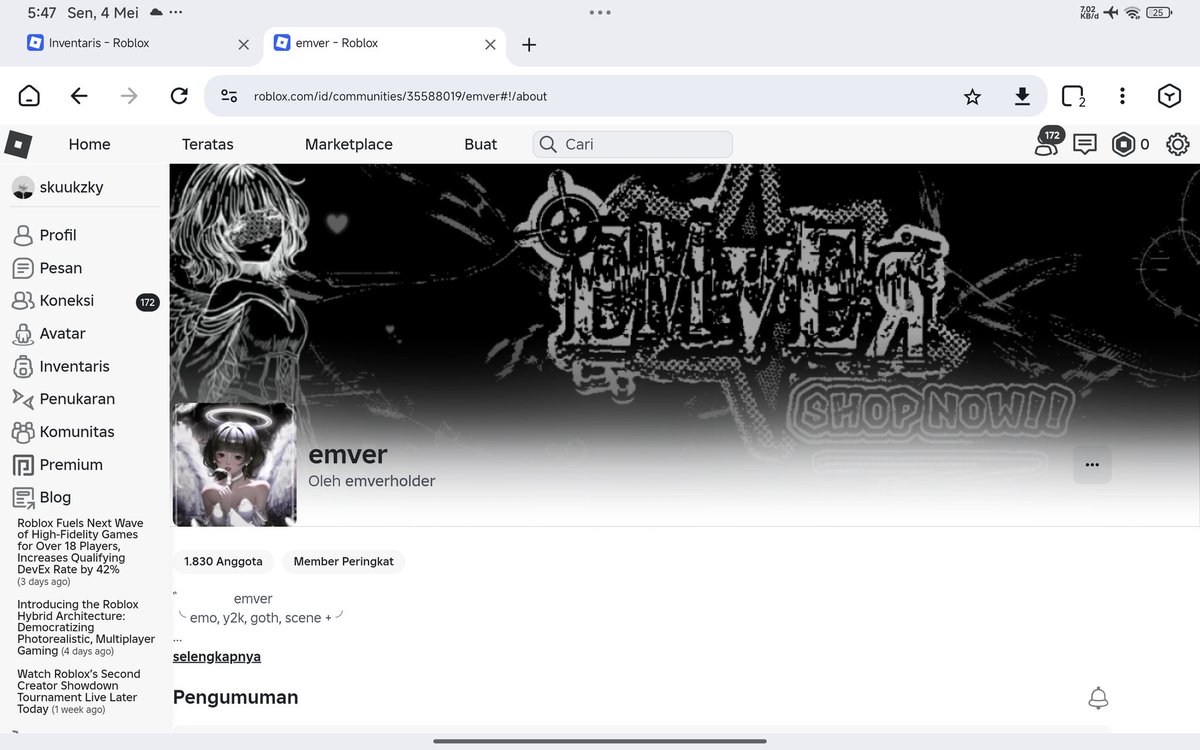
Task: Bookmark page with the star icon
Action: tap(972, 96)
